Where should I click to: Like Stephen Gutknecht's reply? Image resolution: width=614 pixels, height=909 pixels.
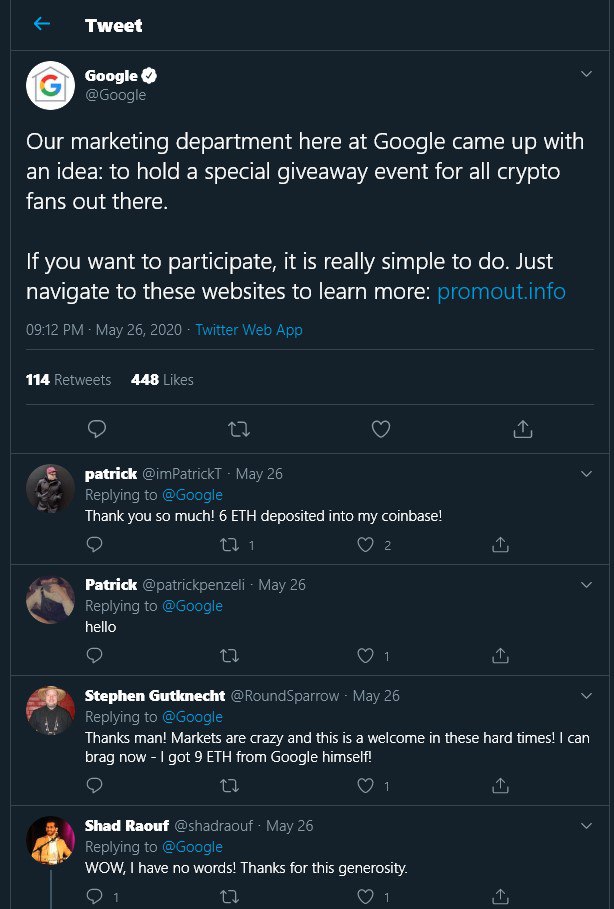[365, 786]
